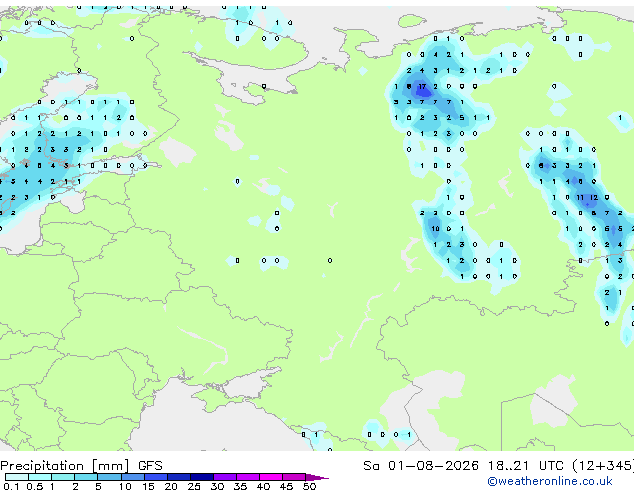Pick legend swatch between 45 and 50
The width and height of the screenshot is (634, 490).
pyautogui.click(x=294, y=477)
